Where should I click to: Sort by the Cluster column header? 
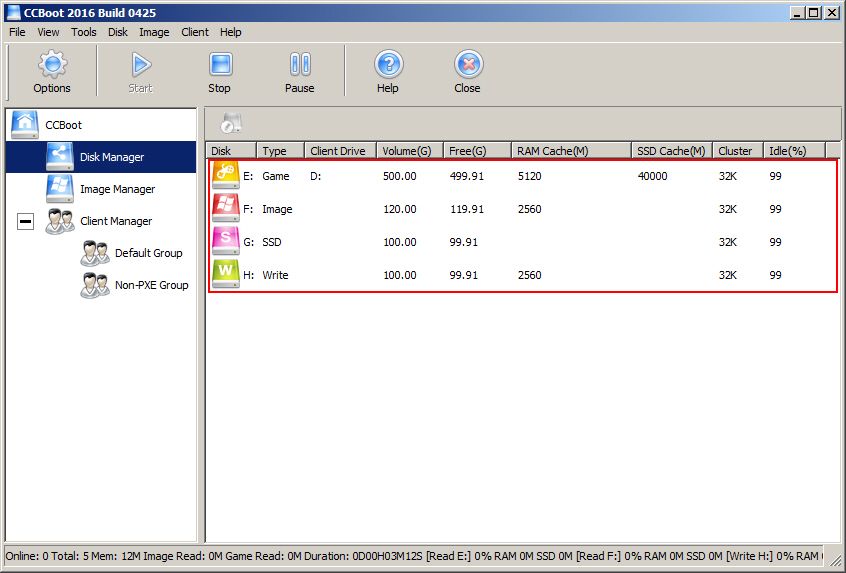[x=738, y=151]
